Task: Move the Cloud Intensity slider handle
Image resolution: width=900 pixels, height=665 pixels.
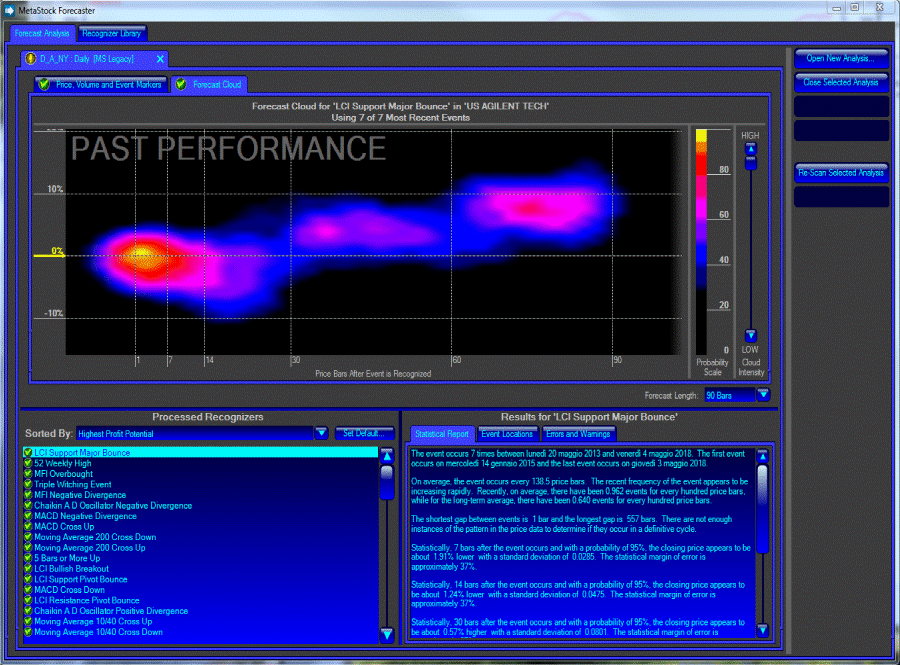Action: click(750, 163)
